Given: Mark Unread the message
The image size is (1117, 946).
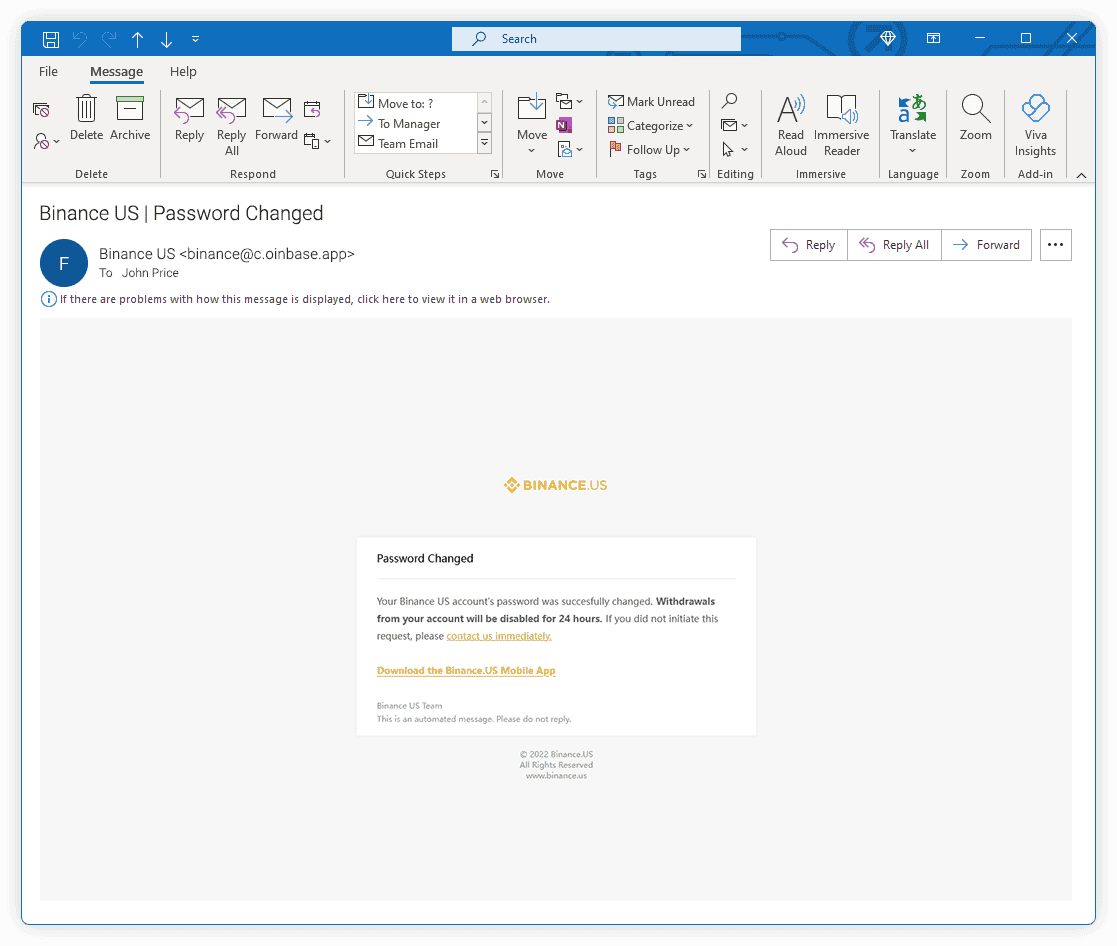Looking at the screenshot, I should coord(651,102).
